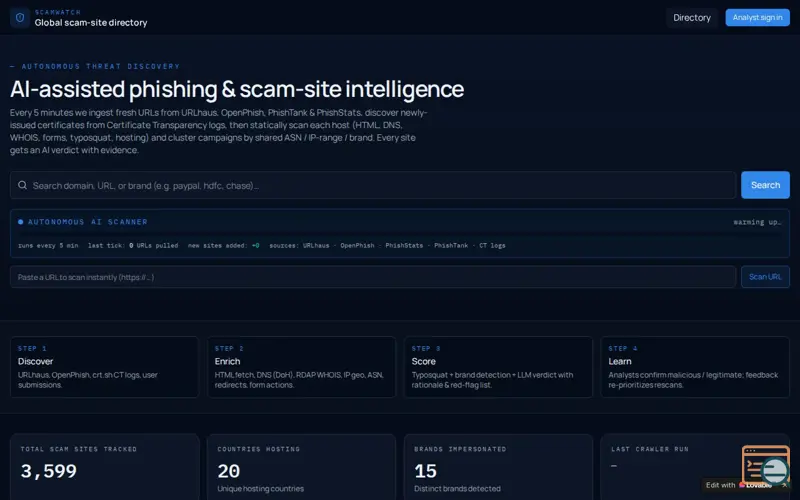Click the 'warming up…' status text

pos(757,222)
